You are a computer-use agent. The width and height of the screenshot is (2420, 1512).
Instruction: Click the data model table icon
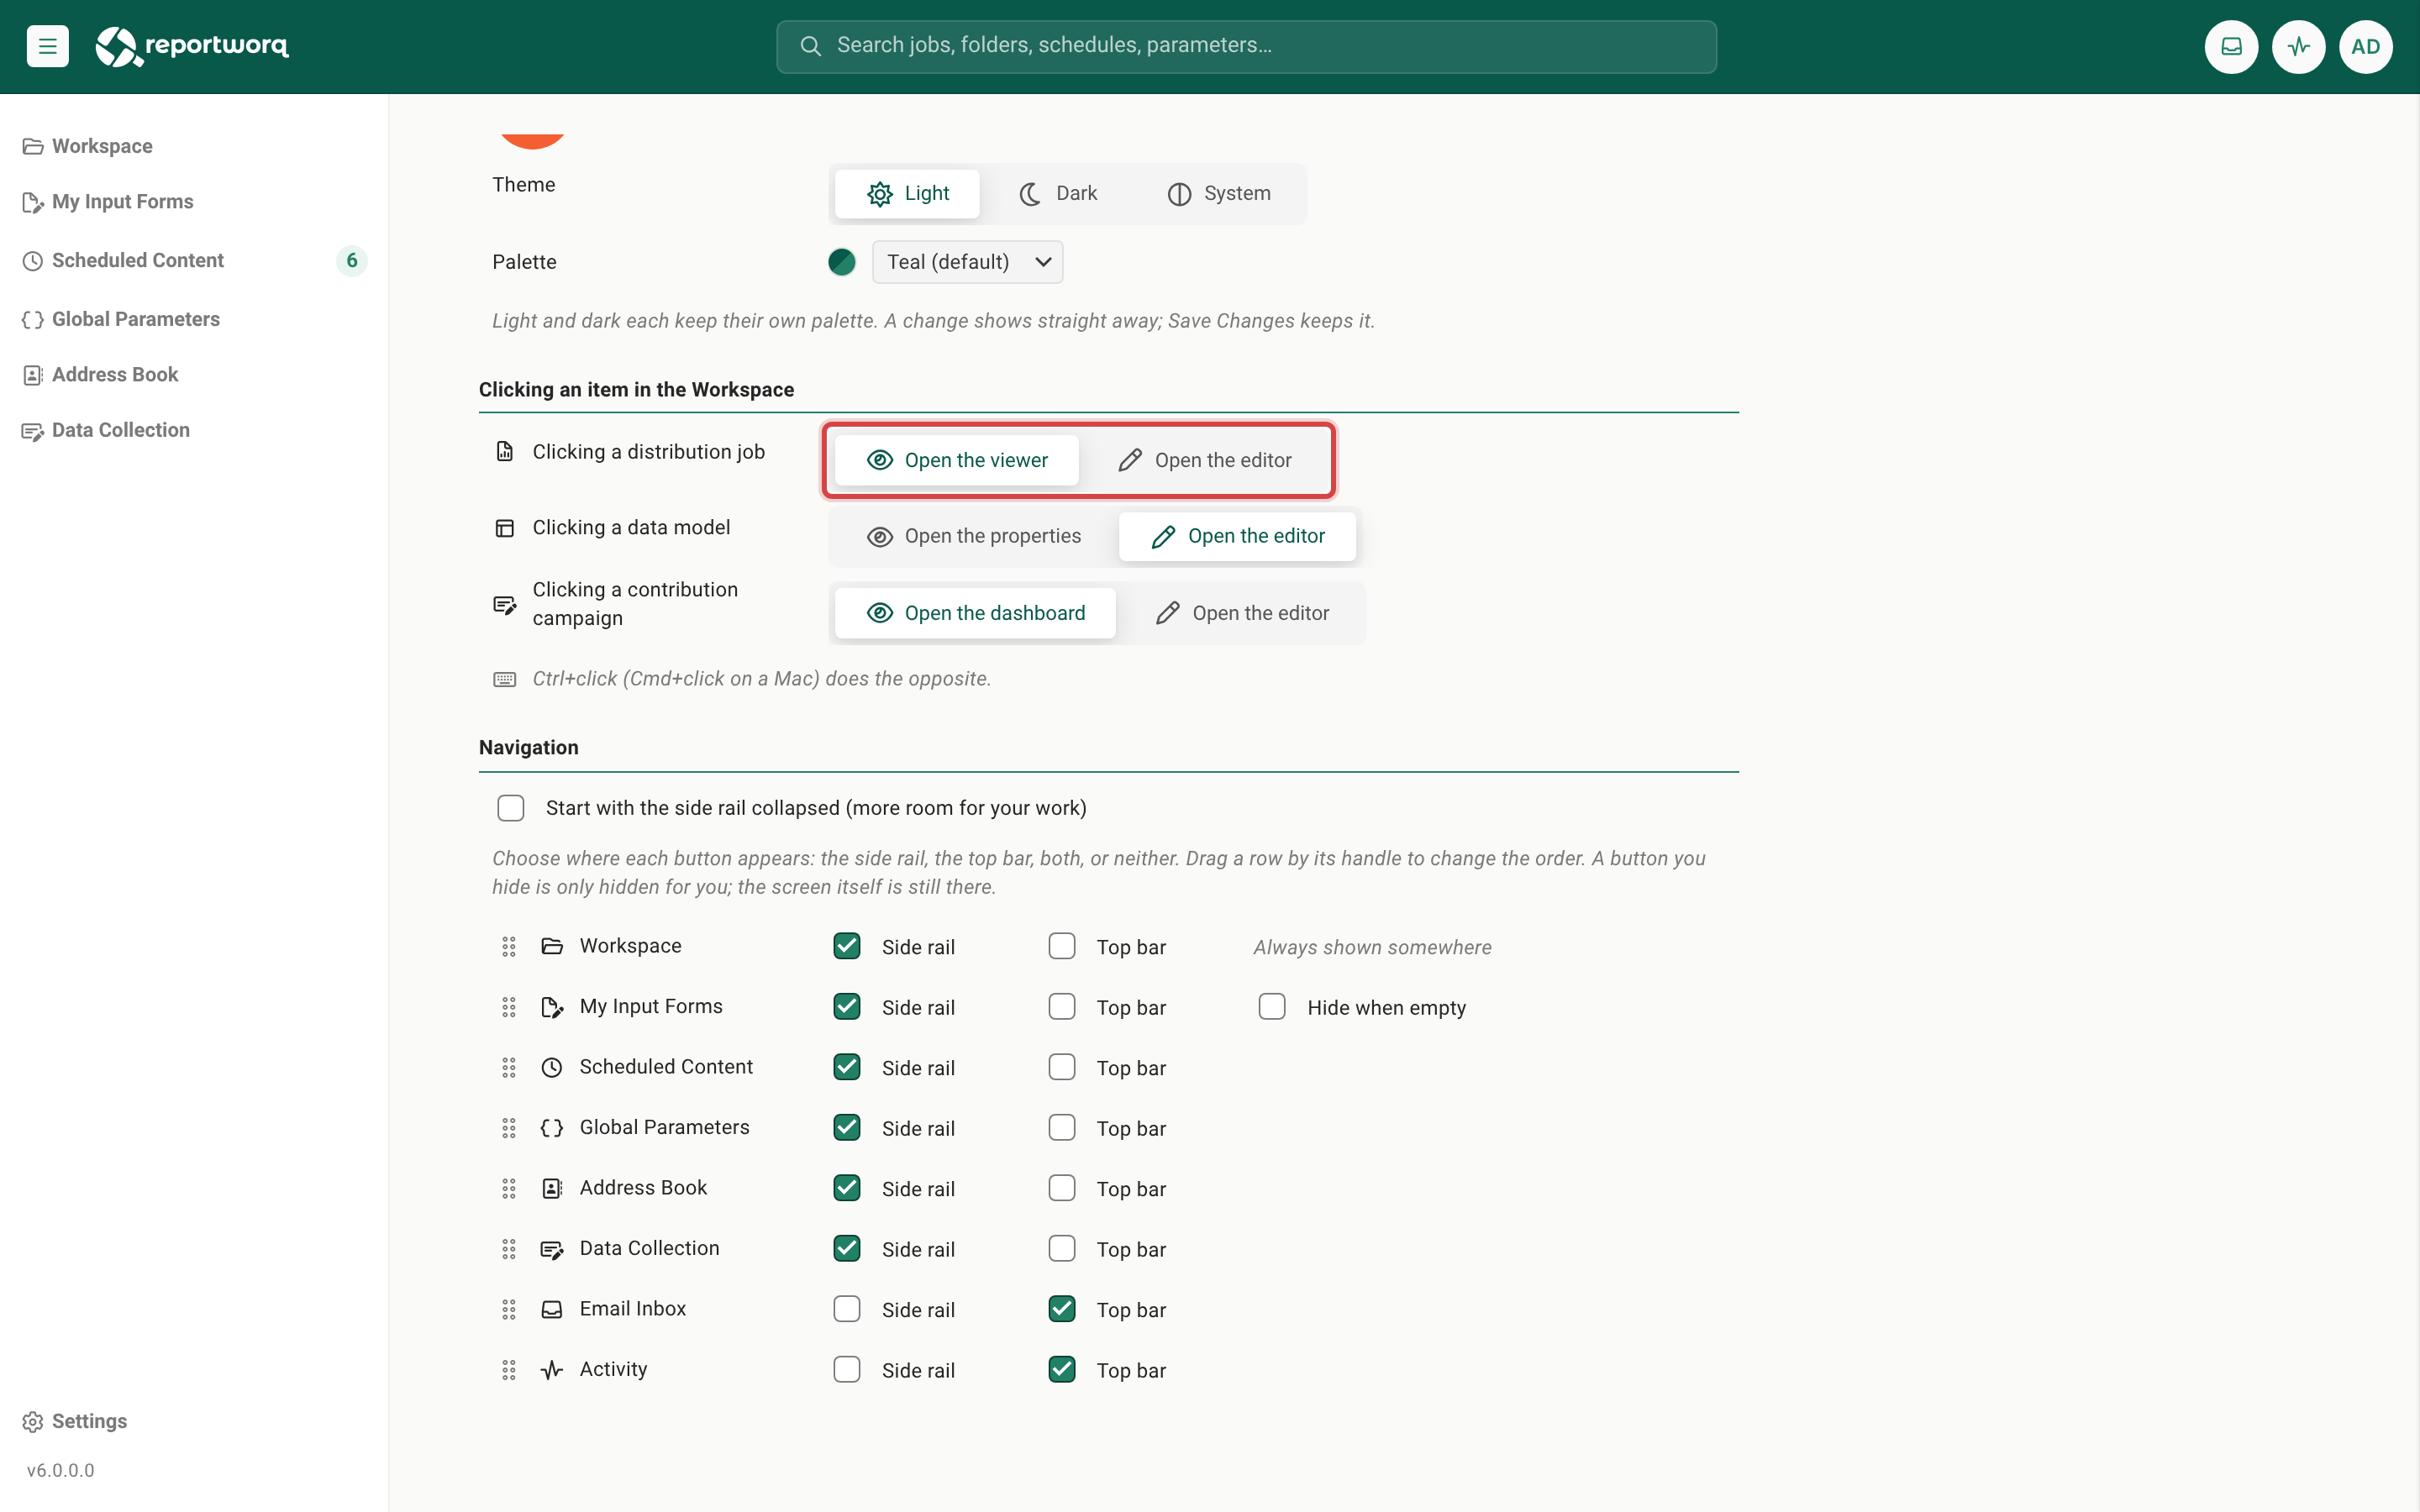(x=505, y=527)
